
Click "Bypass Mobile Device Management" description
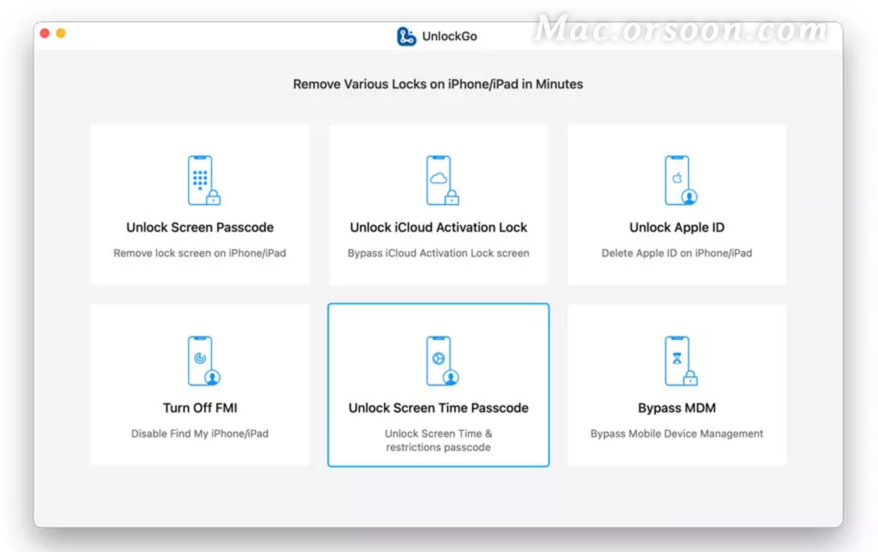[x=677, y=434]
